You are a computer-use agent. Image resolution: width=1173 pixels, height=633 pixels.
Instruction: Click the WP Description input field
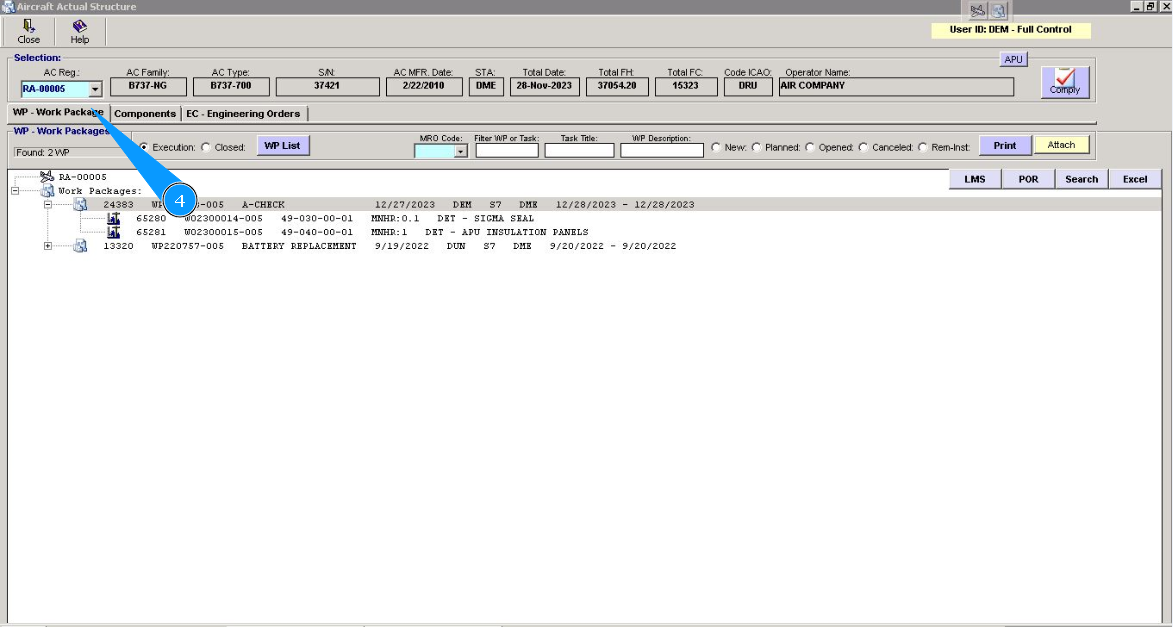(662, 150)
